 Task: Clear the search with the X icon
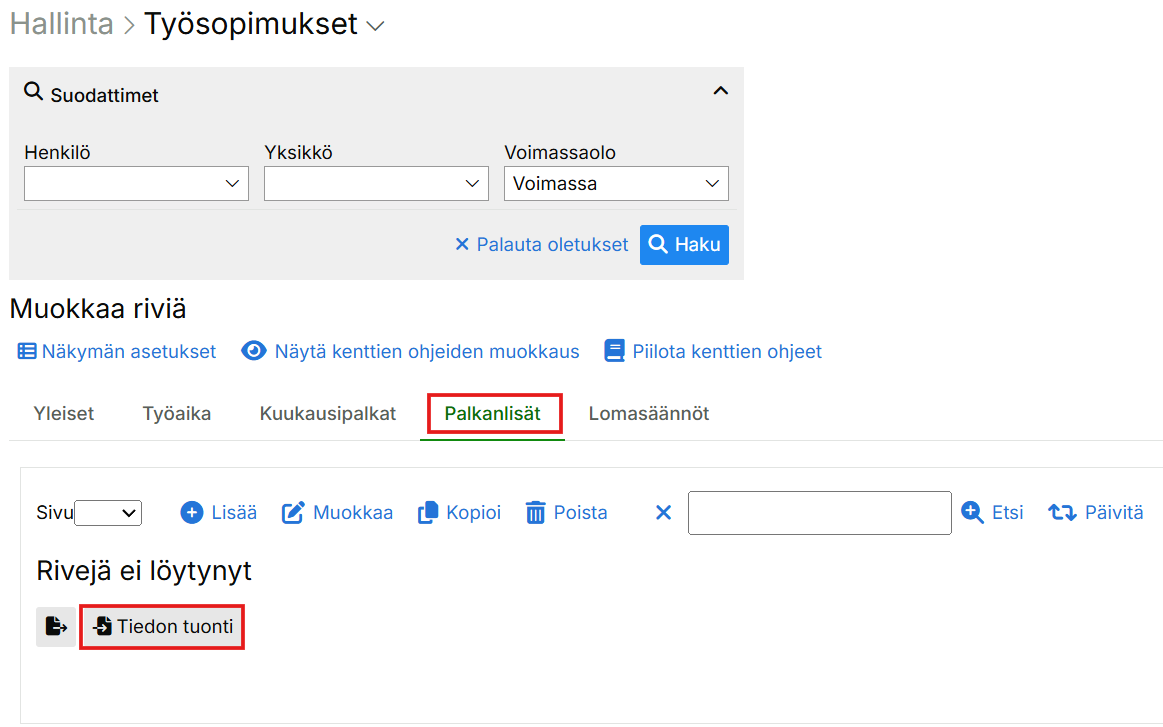[663, 513]
